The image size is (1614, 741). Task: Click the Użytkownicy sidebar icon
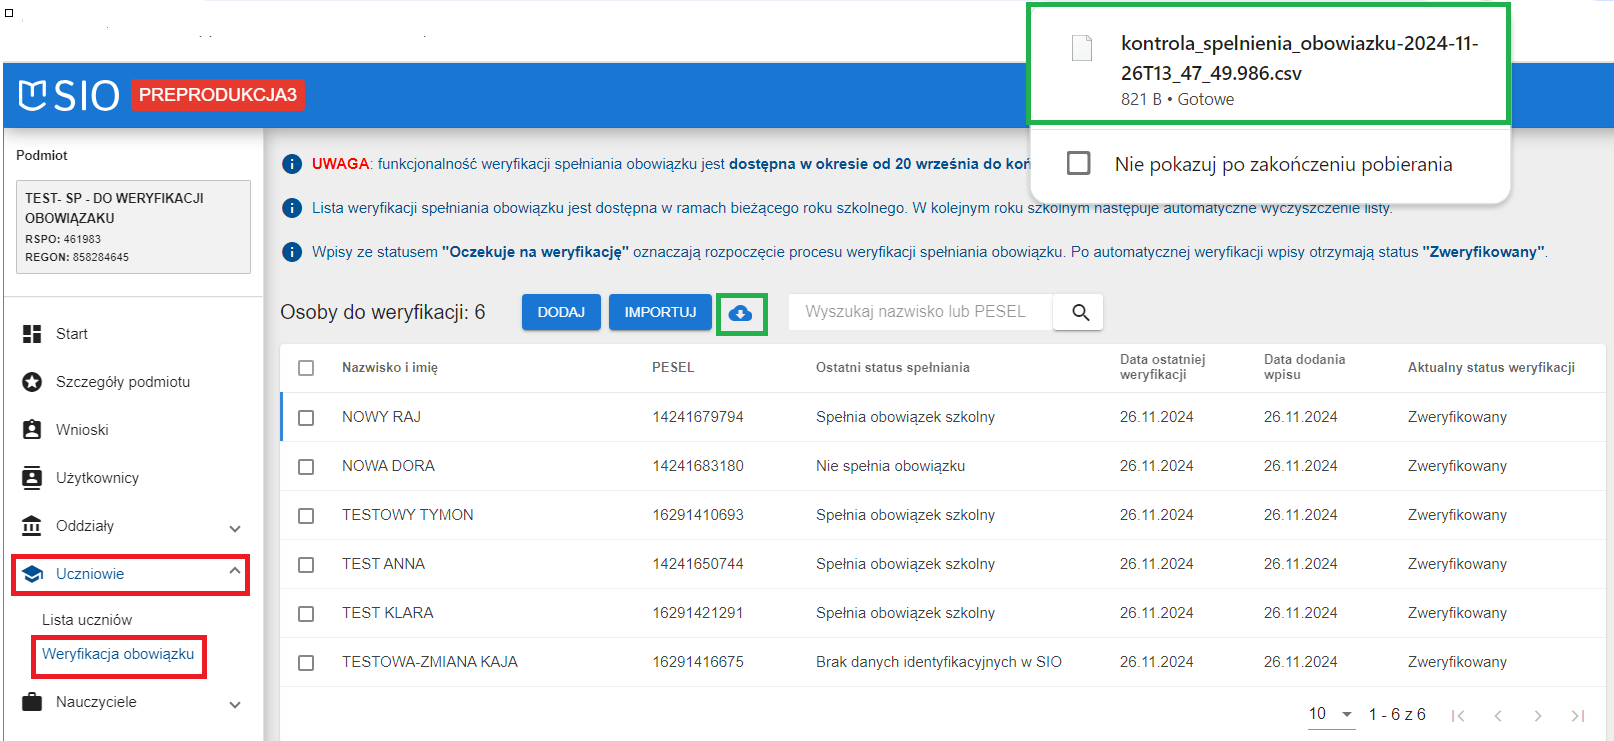click(x=32, y=478)
